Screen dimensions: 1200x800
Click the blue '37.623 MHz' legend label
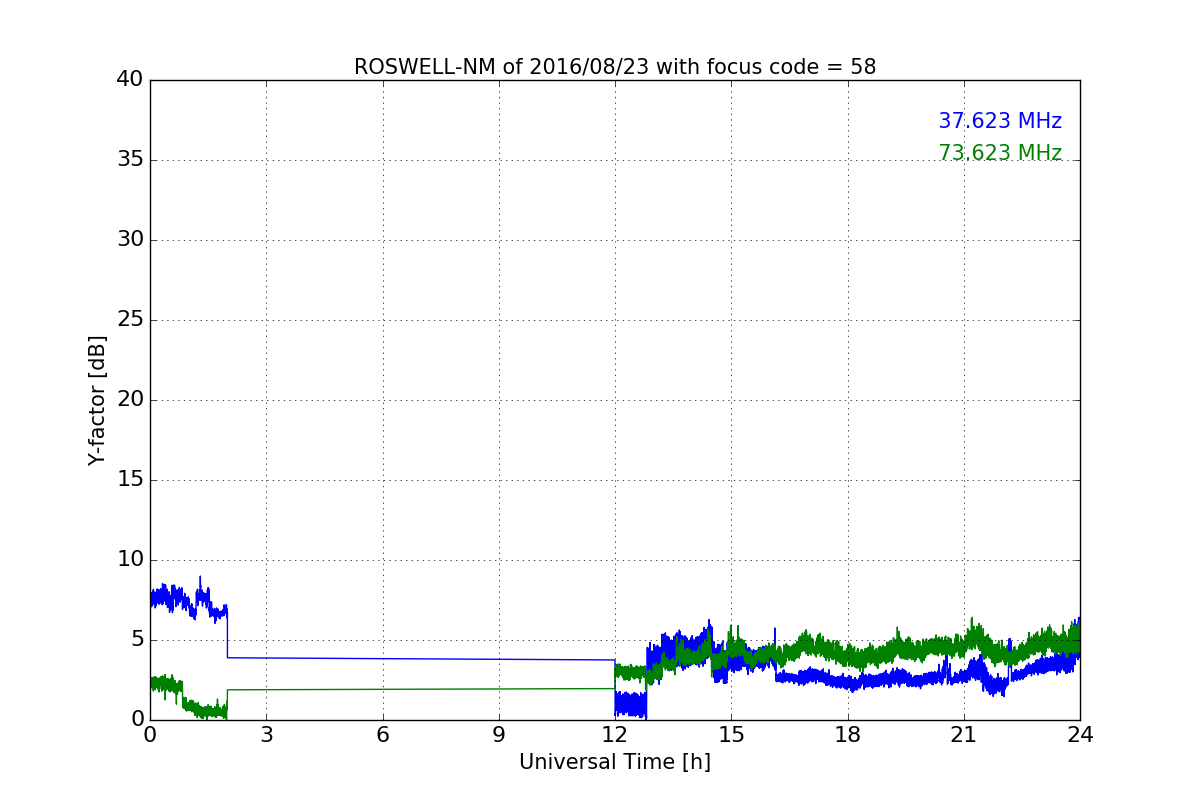coord(1000,121)
